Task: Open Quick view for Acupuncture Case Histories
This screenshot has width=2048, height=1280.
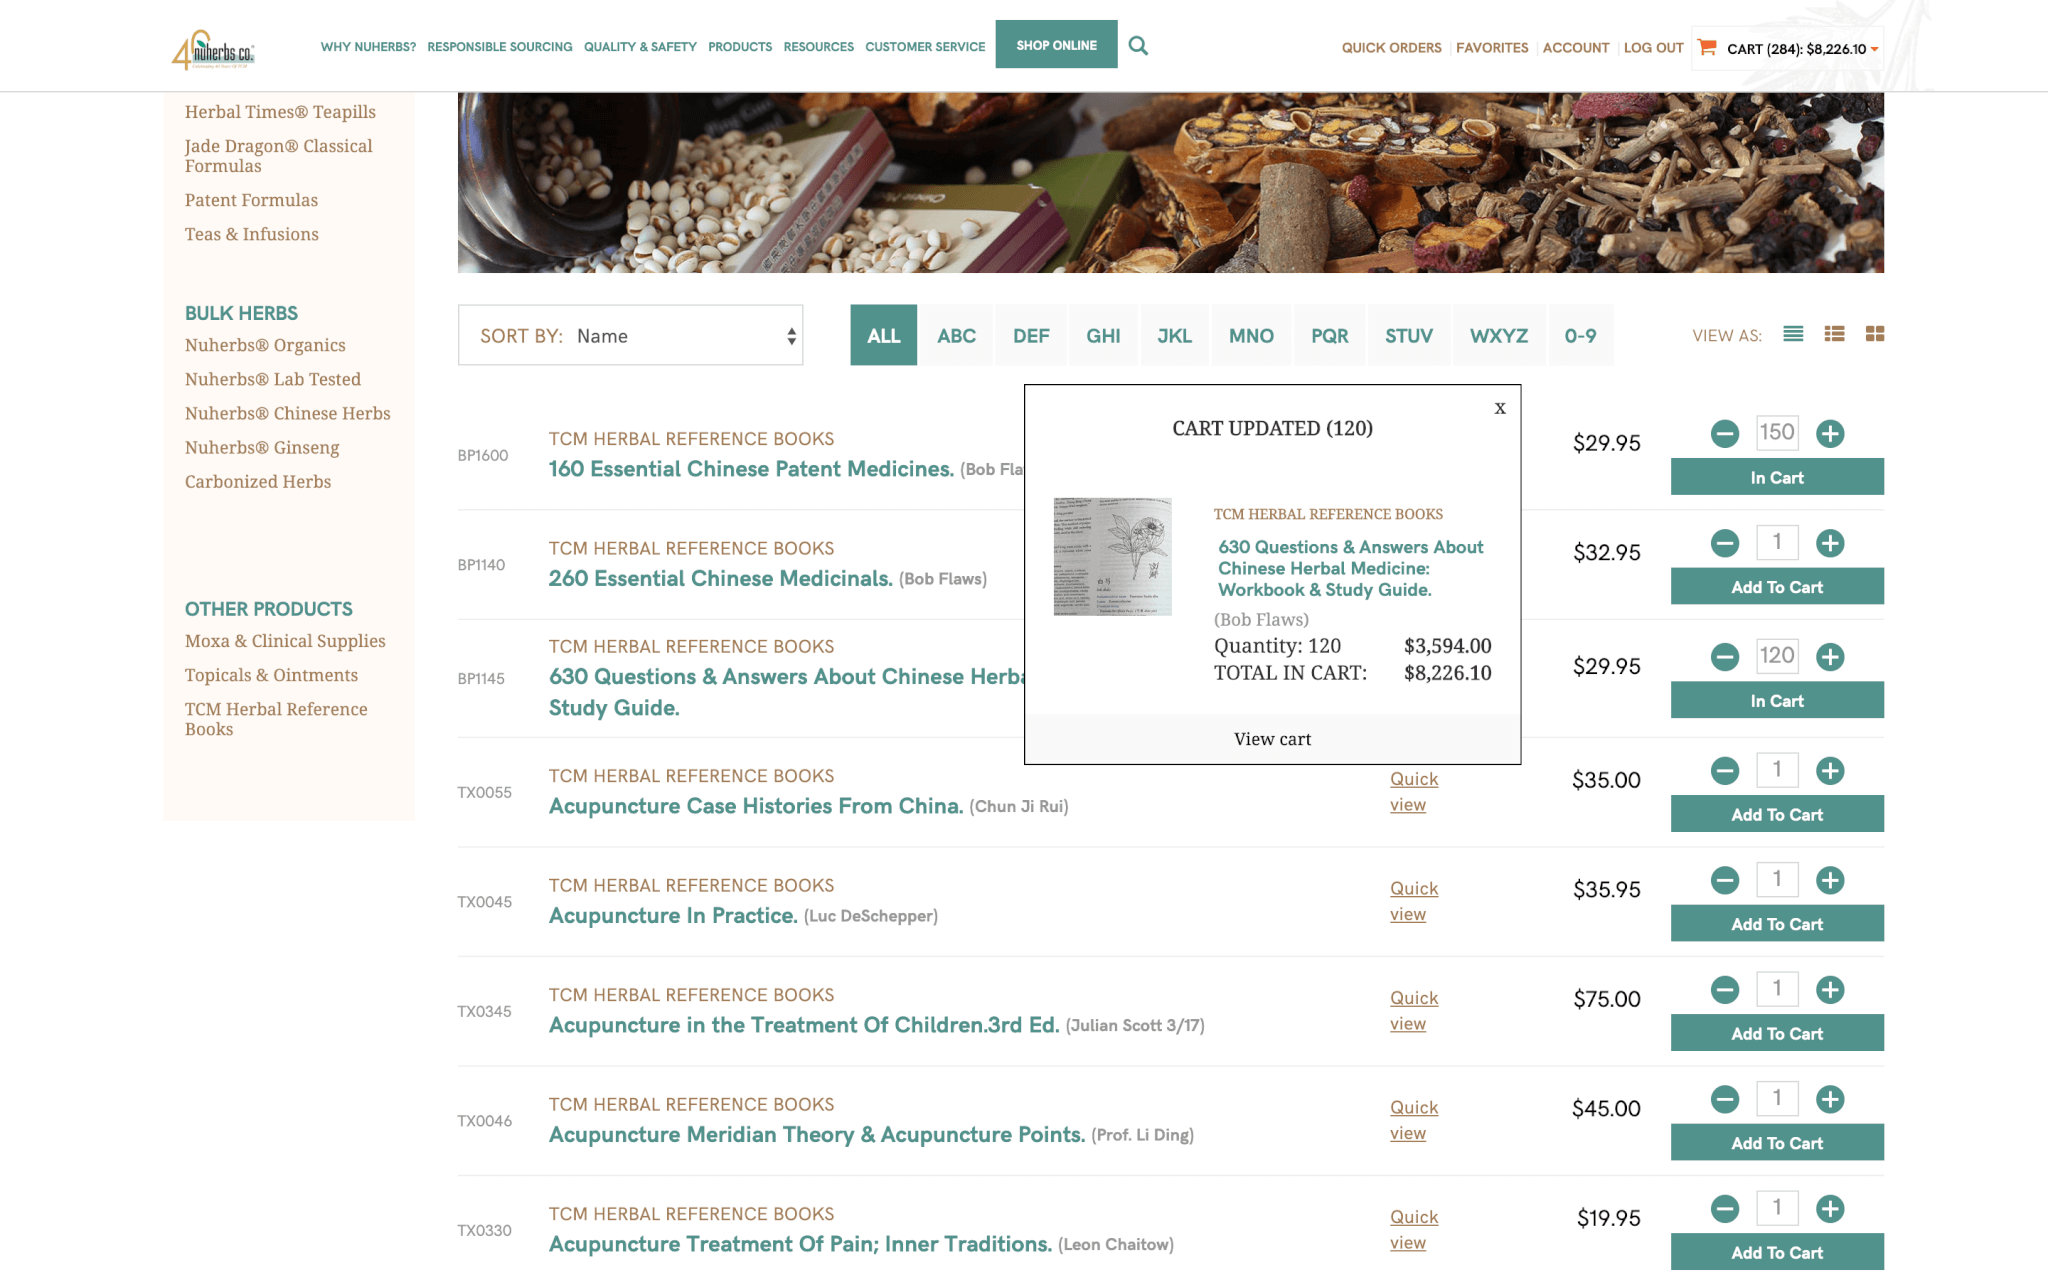Action: 1414,792
